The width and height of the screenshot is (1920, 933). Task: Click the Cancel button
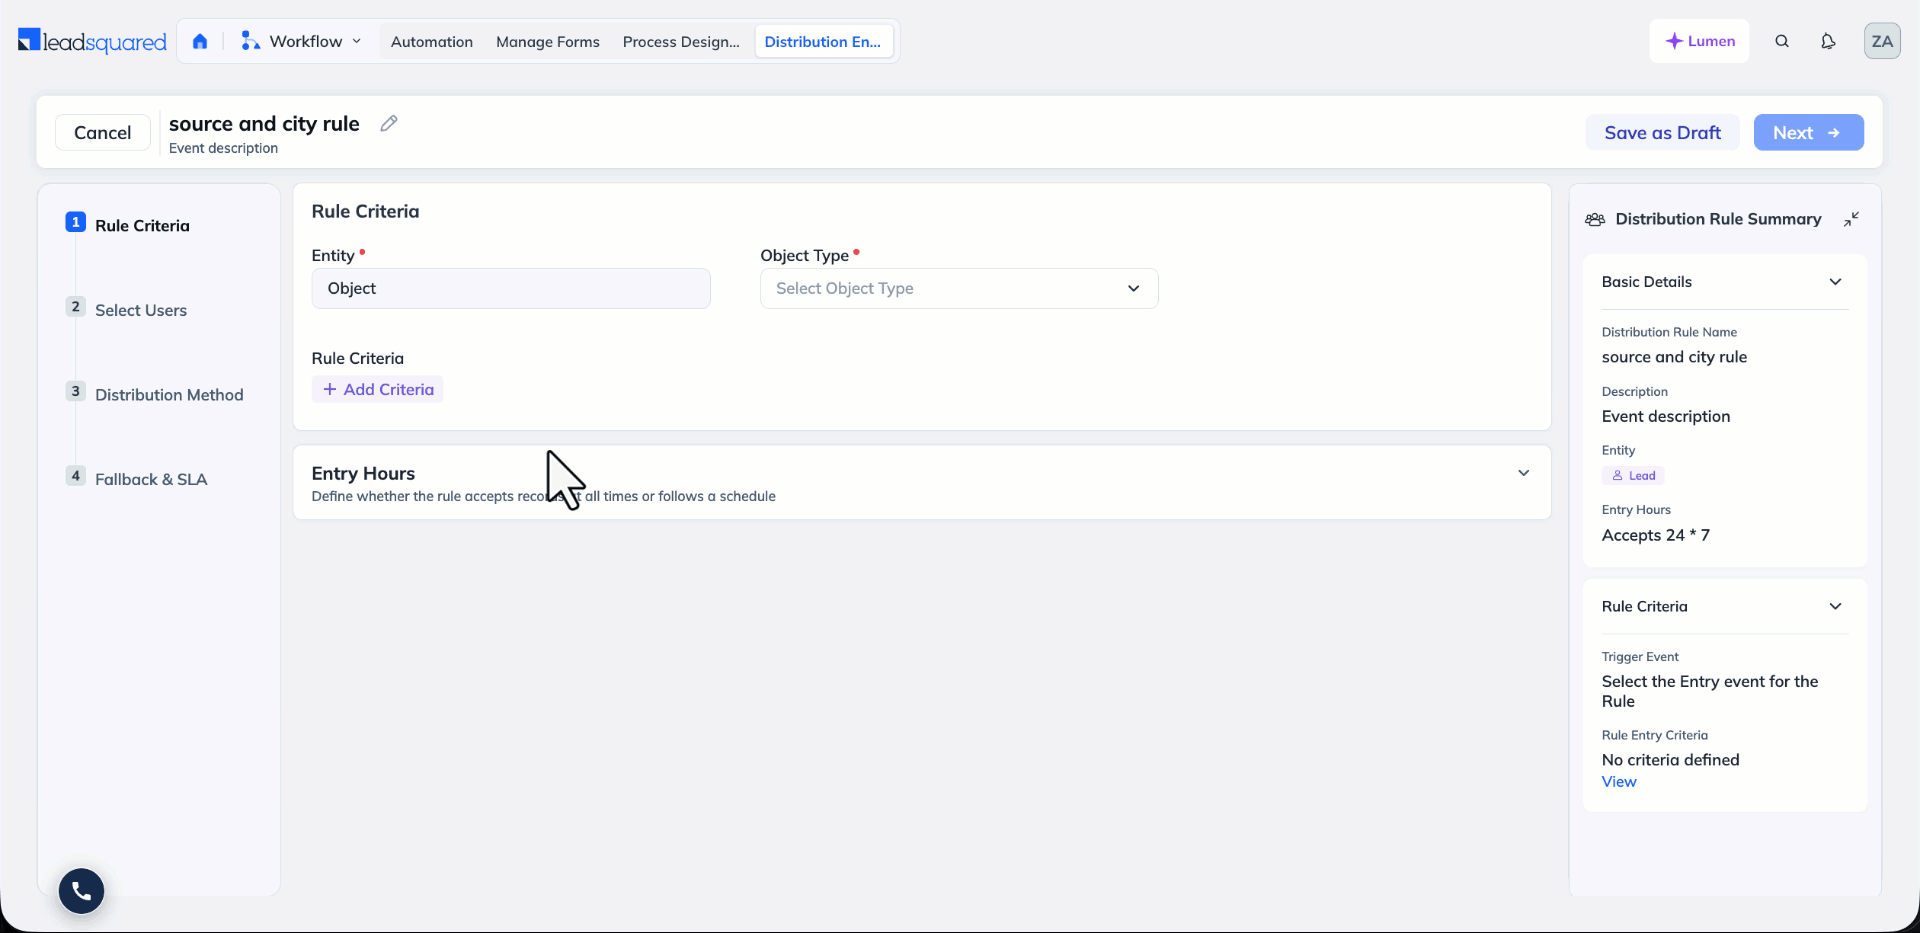tap(103, 132)
